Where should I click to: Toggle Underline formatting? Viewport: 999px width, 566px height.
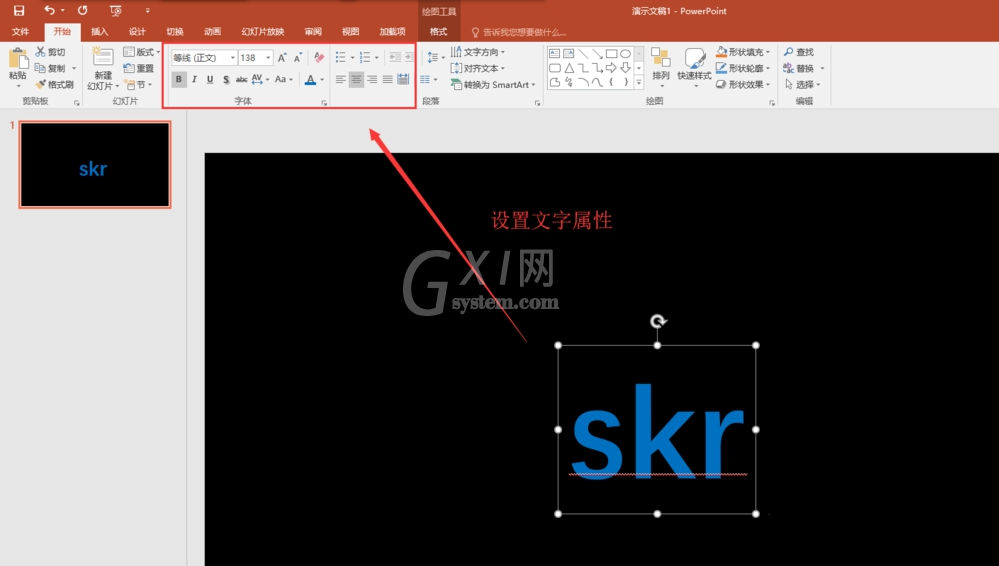210,80
